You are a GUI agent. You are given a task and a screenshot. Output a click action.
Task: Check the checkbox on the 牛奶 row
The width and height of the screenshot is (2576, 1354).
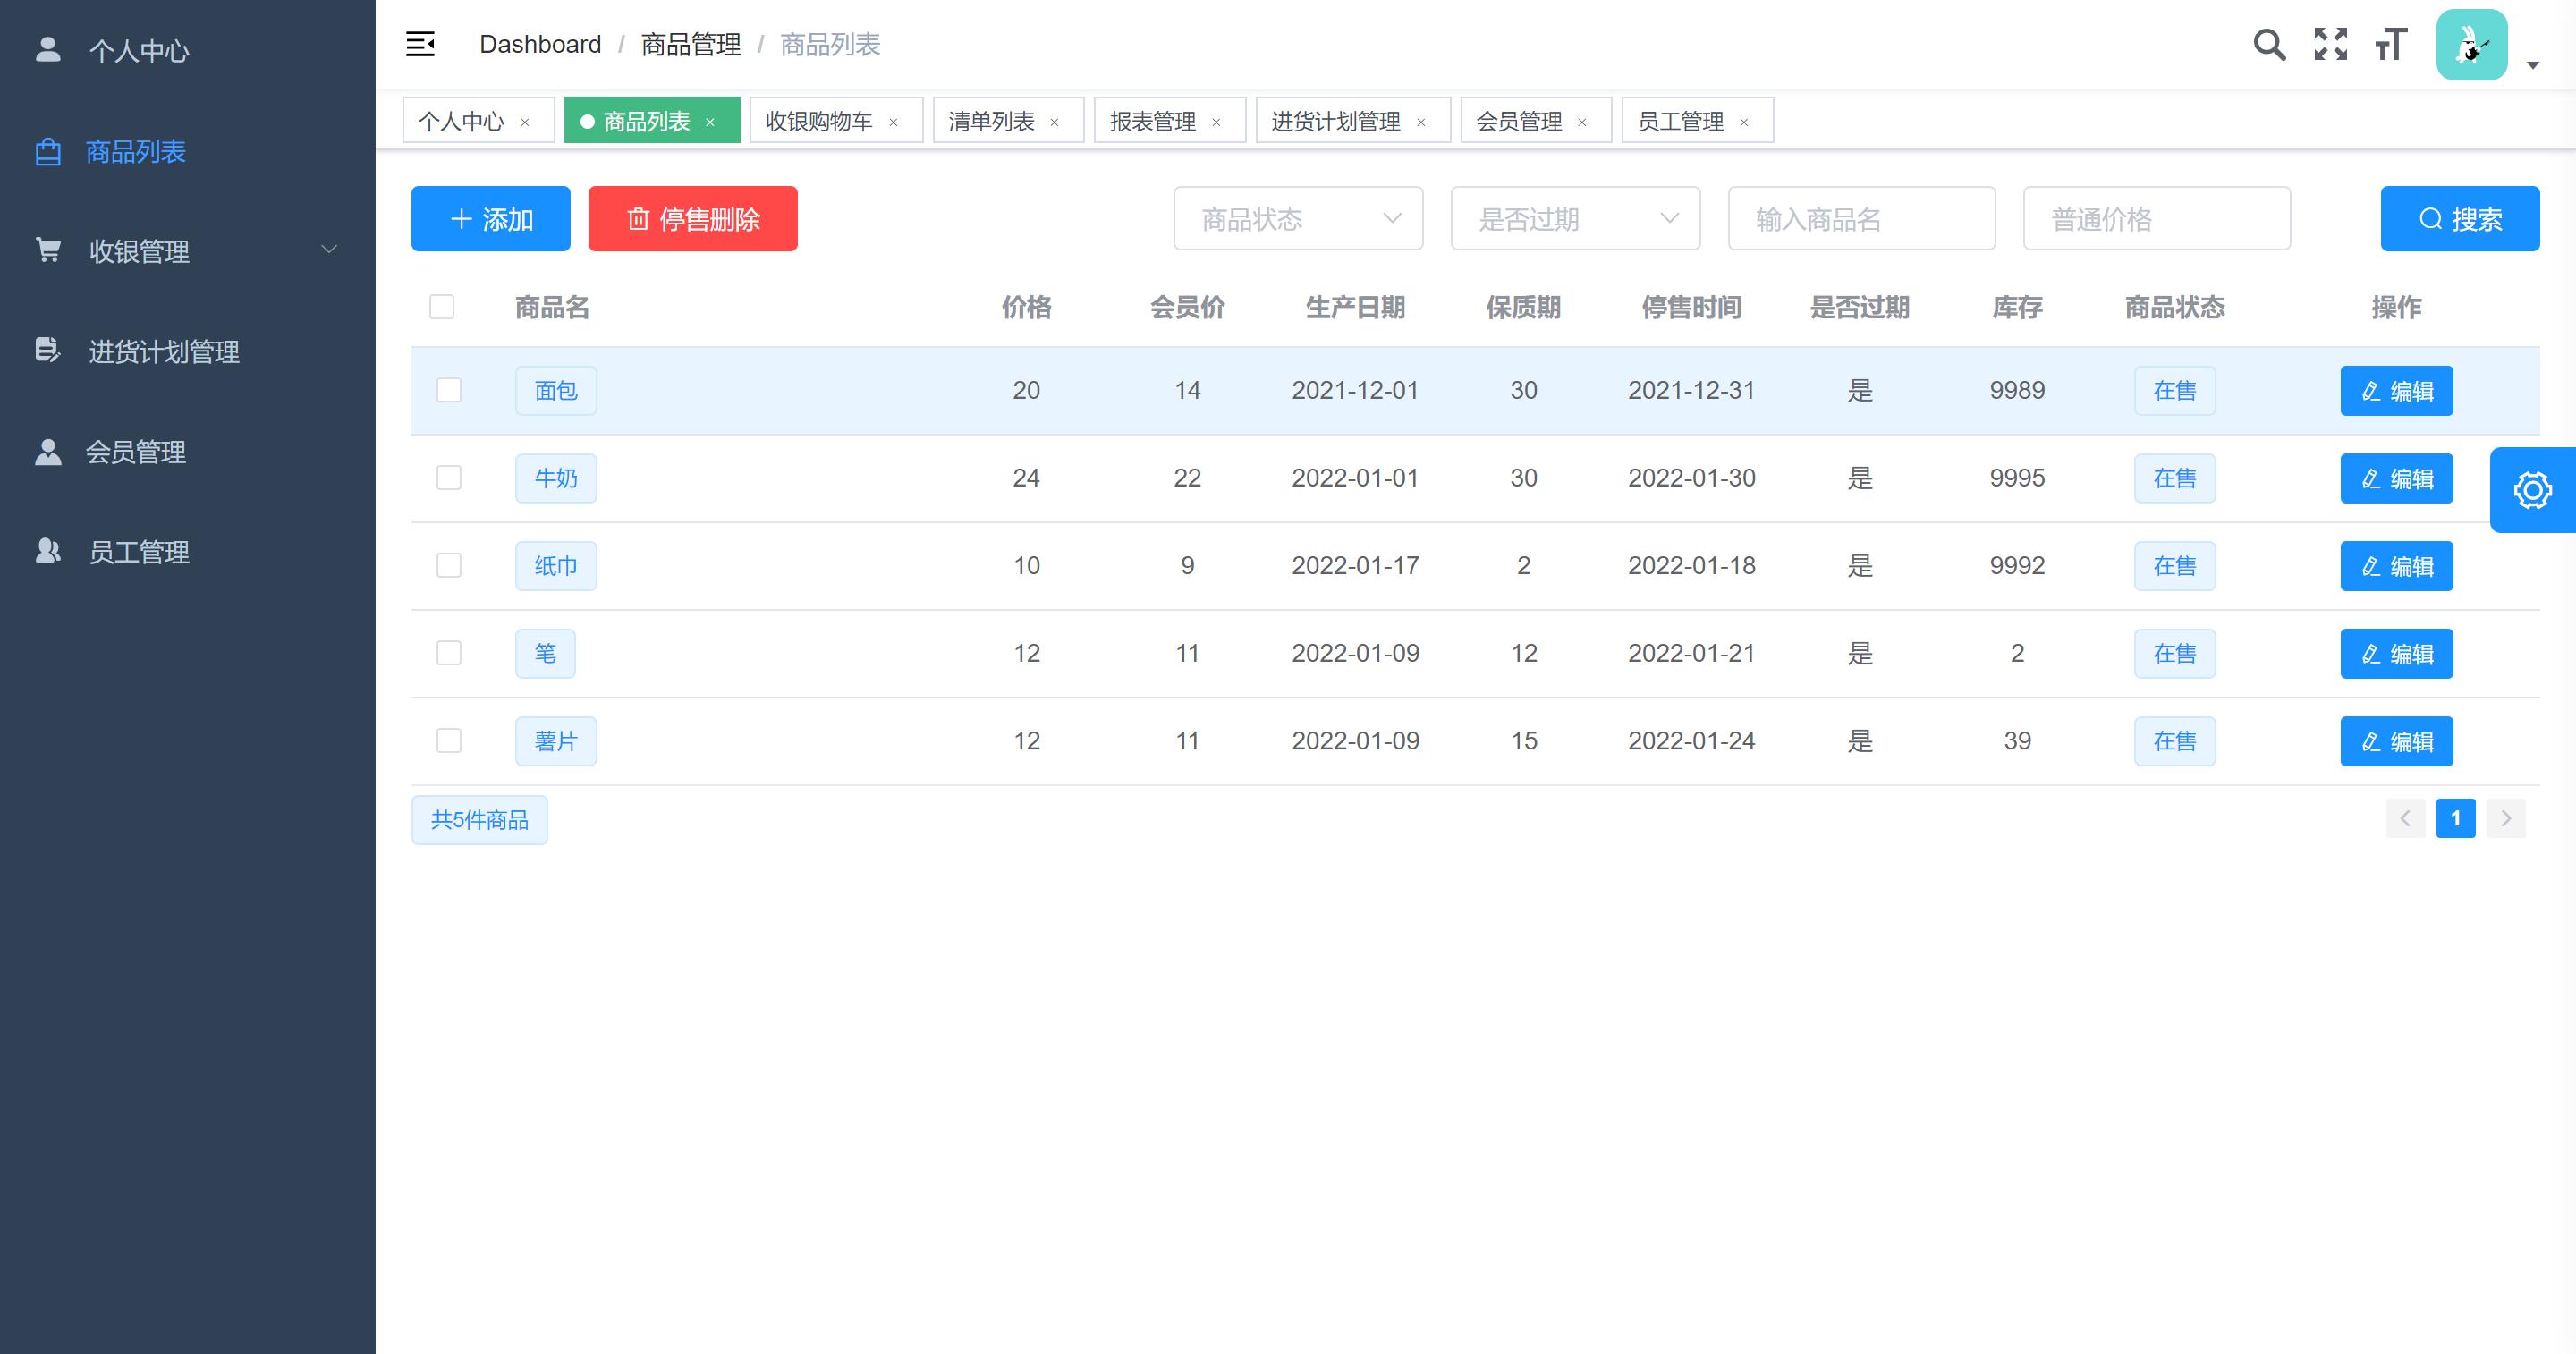click(x=448, y=478)
